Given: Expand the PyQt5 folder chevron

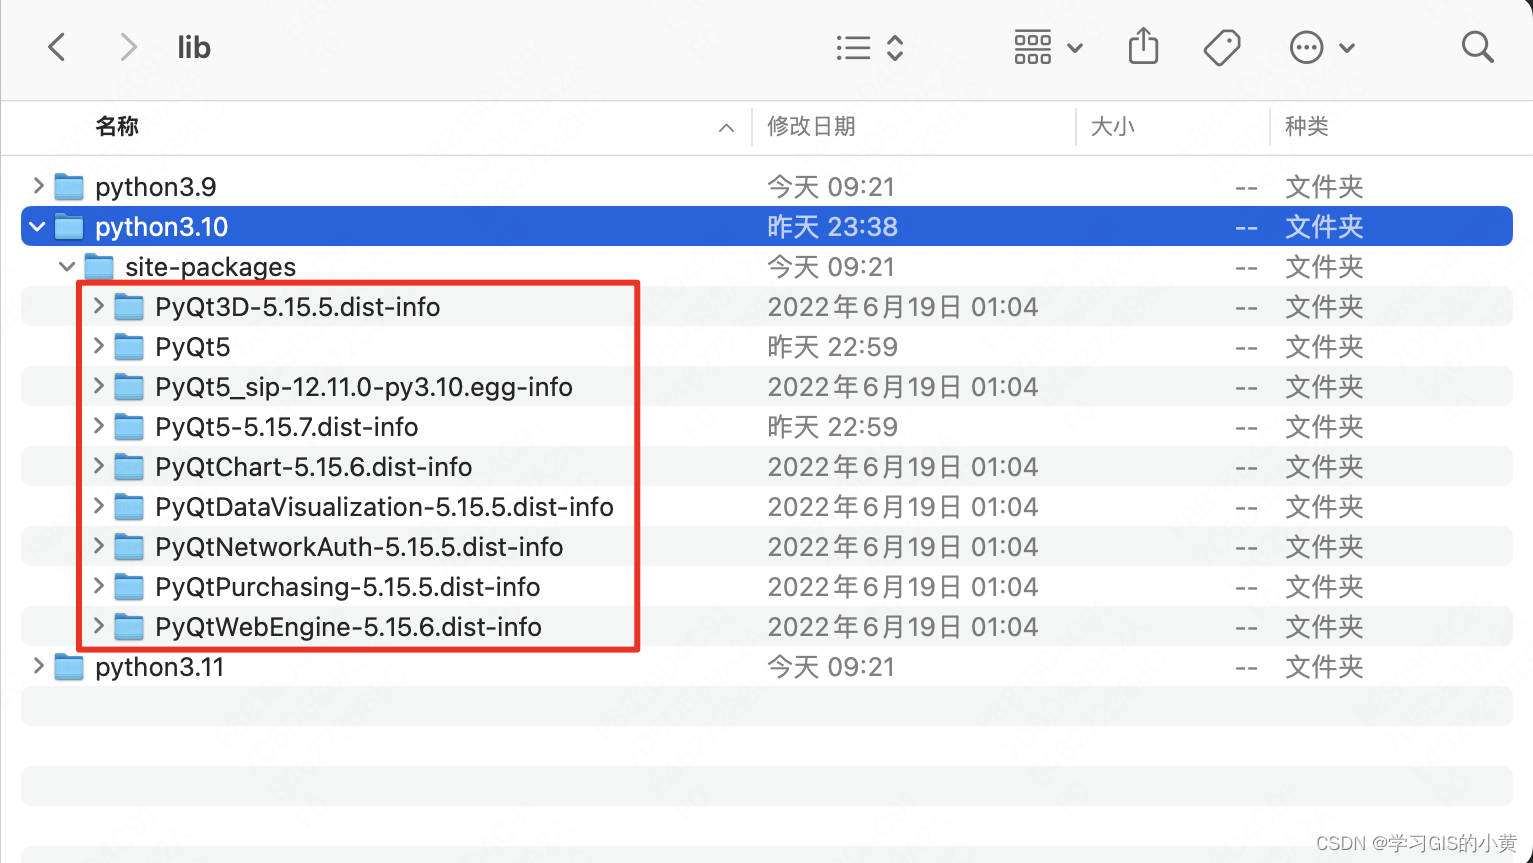Looking at the screenshot, I should point(98,346).
